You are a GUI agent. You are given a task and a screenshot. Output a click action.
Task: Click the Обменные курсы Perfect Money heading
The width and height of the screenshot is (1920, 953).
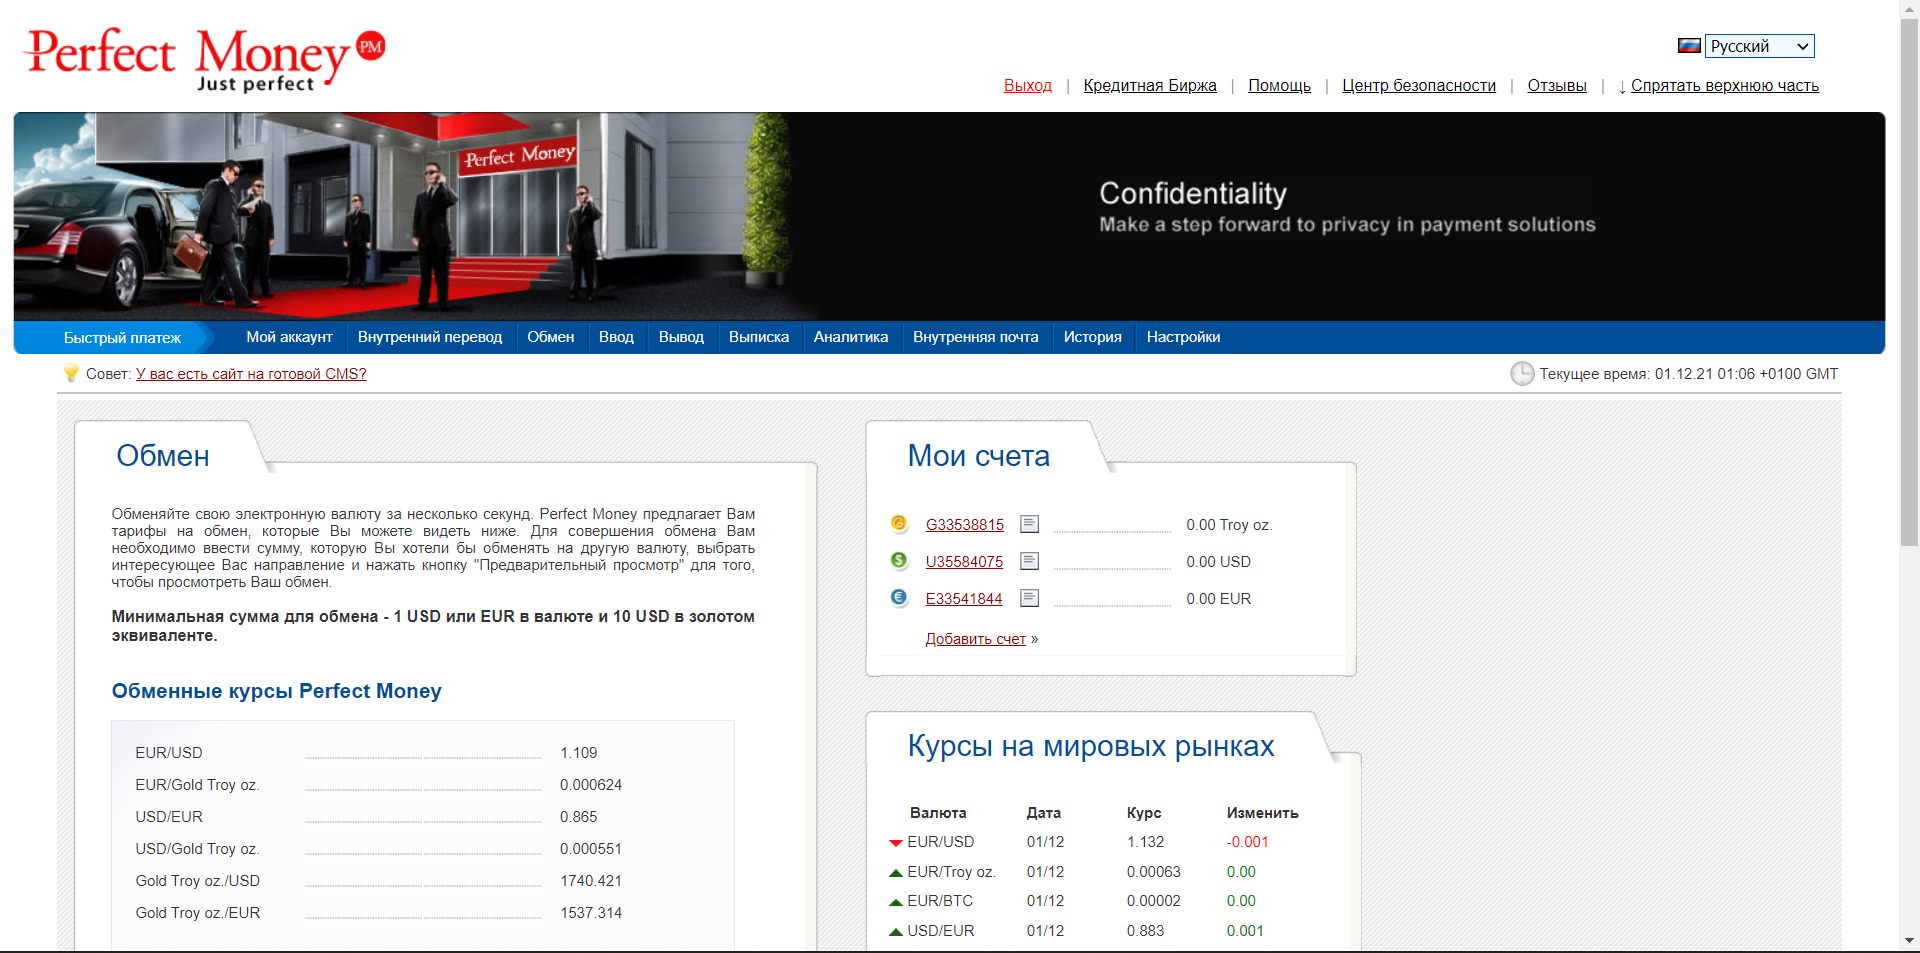coord(276,691)
